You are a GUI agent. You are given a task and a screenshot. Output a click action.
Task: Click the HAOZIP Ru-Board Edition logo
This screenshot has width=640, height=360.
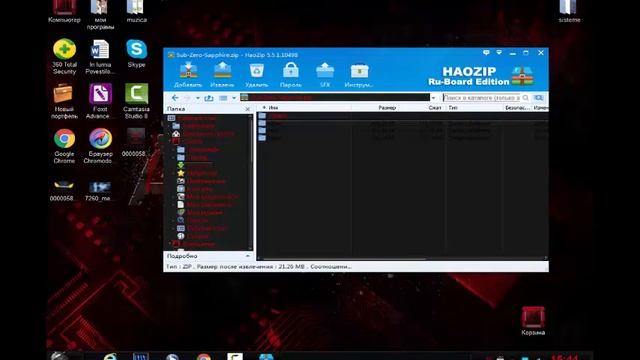coord(480,76)
